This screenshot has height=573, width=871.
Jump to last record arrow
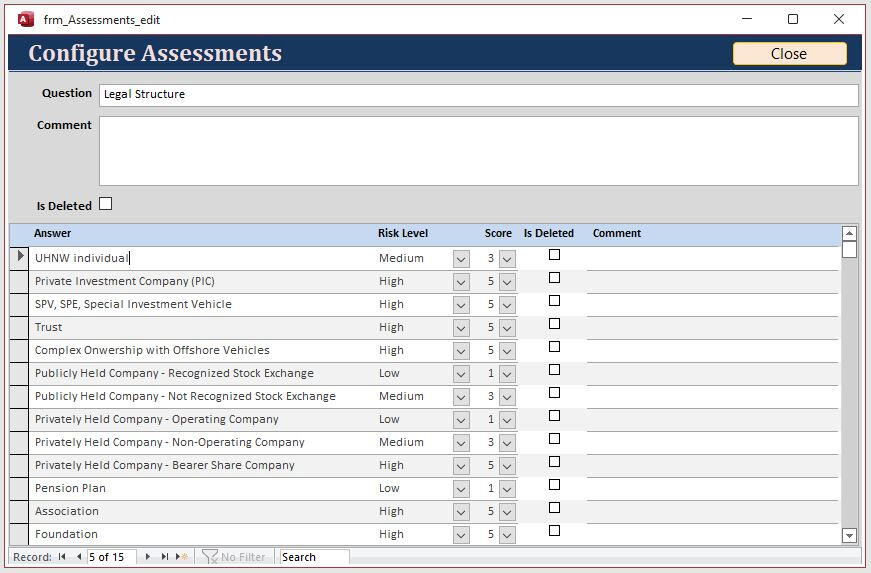(x=165, y=557)
